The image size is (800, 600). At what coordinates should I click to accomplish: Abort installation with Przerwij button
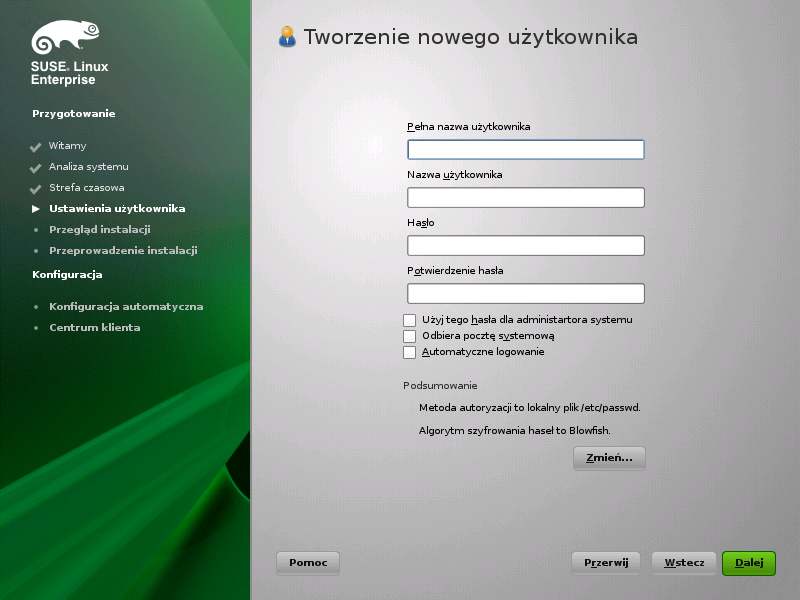click(606, 563)
